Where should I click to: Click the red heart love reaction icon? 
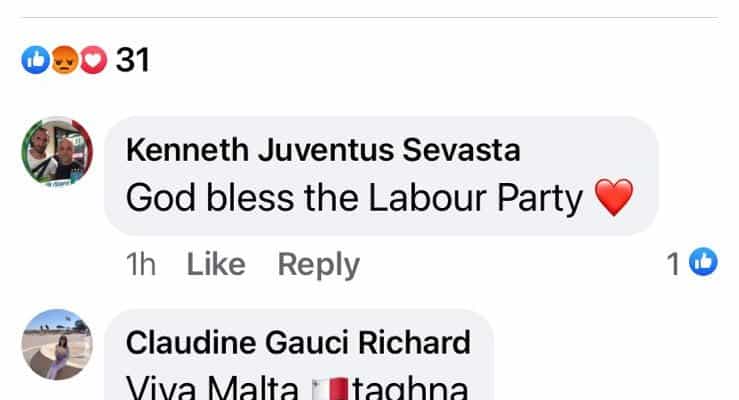click(x=93, y=60)
